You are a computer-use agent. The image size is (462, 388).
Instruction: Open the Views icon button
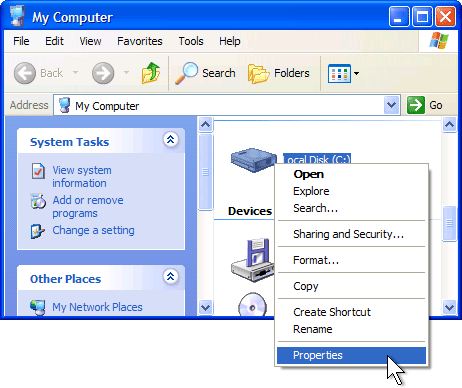[339, 73]
